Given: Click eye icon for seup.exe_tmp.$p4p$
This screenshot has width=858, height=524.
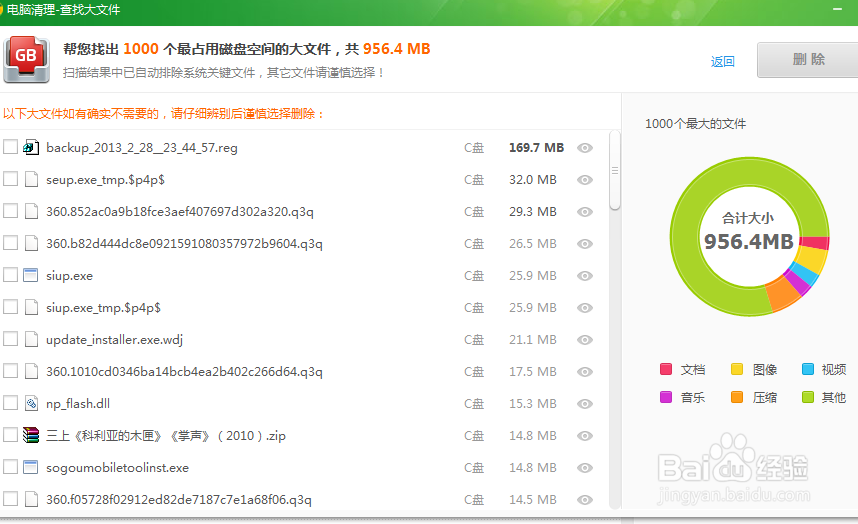Looking at the screenshot, I should click(585, 180).
